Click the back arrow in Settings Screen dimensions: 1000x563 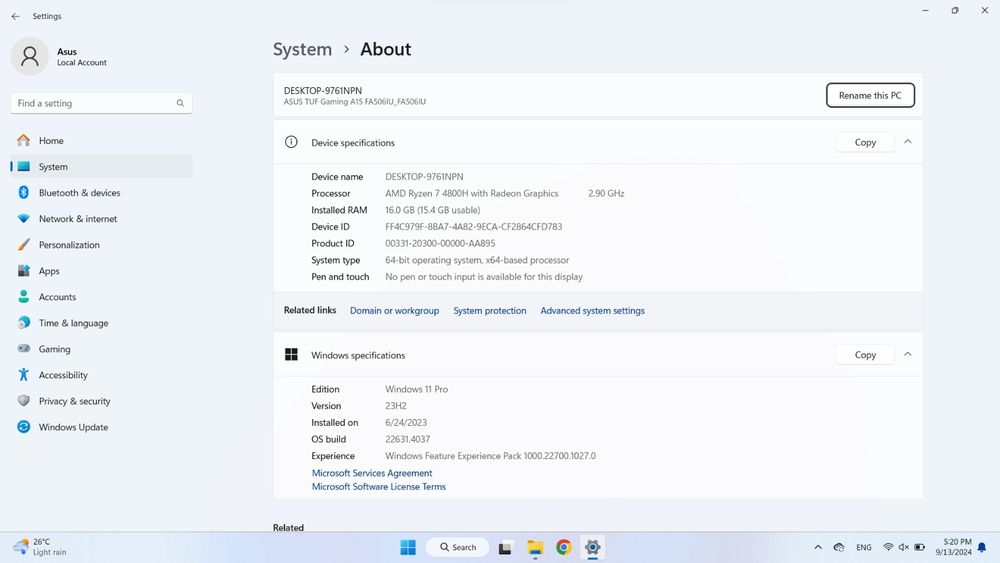[15, 16]
